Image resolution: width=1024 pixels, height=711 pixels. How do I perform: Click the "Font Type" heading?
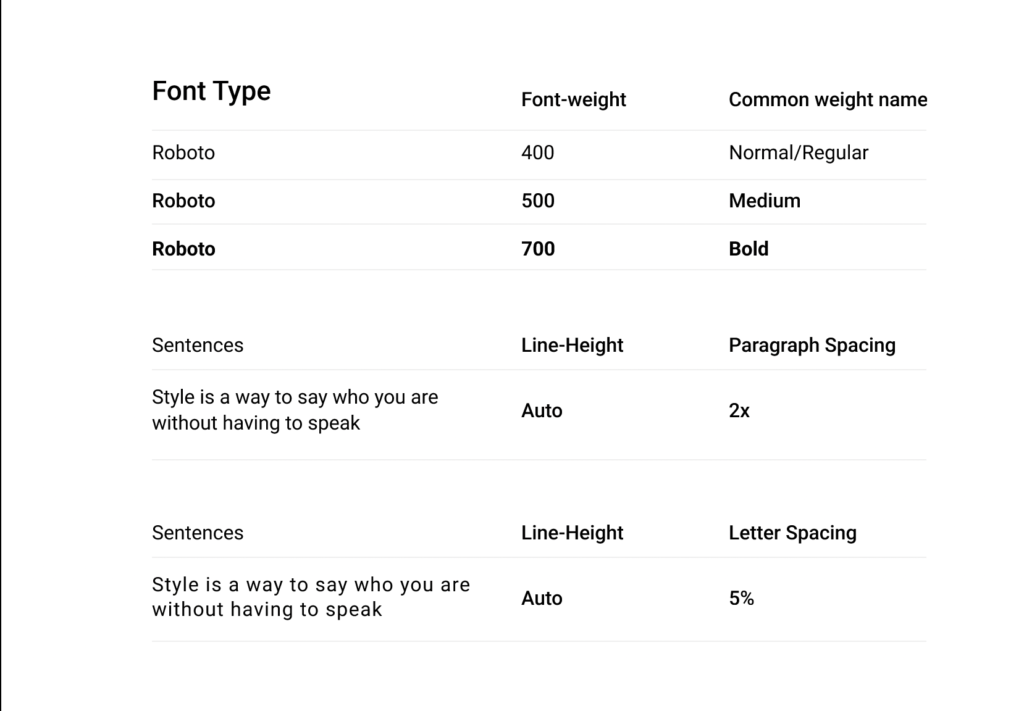[211, 91]
